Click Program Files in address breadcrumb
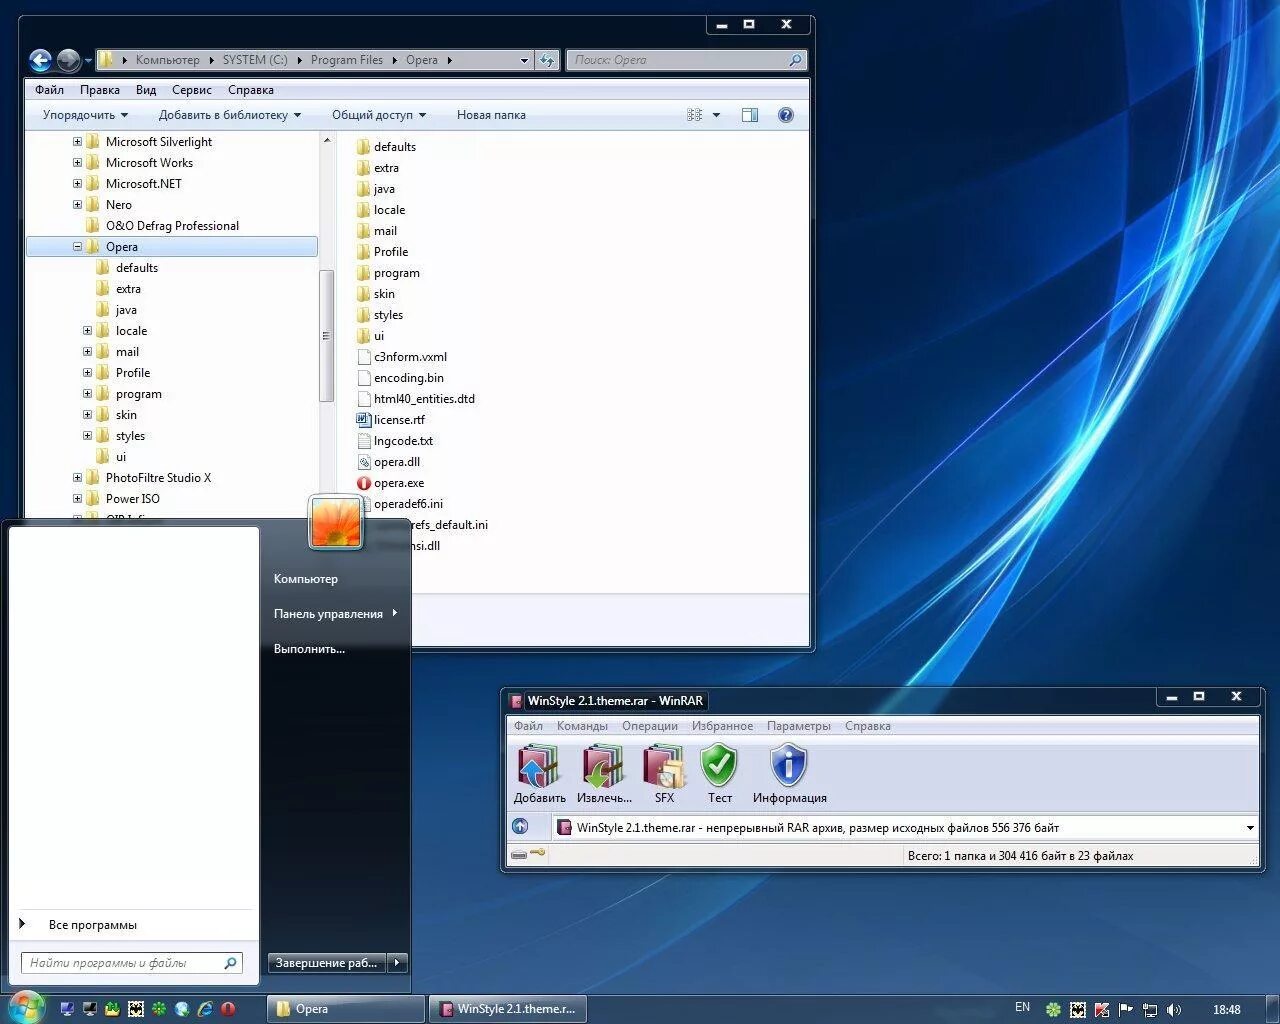1280x1024 pixels. click(347, 60)
